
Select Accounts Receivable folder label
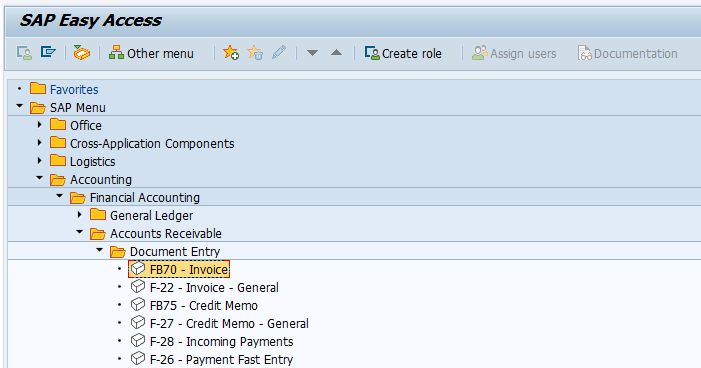click(166, 233)
